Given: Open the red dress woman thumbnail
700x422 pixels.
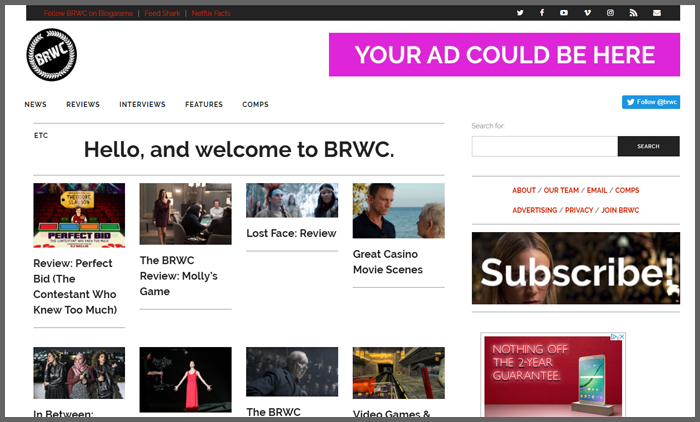Looking at the screenshot, I should 185,380.
